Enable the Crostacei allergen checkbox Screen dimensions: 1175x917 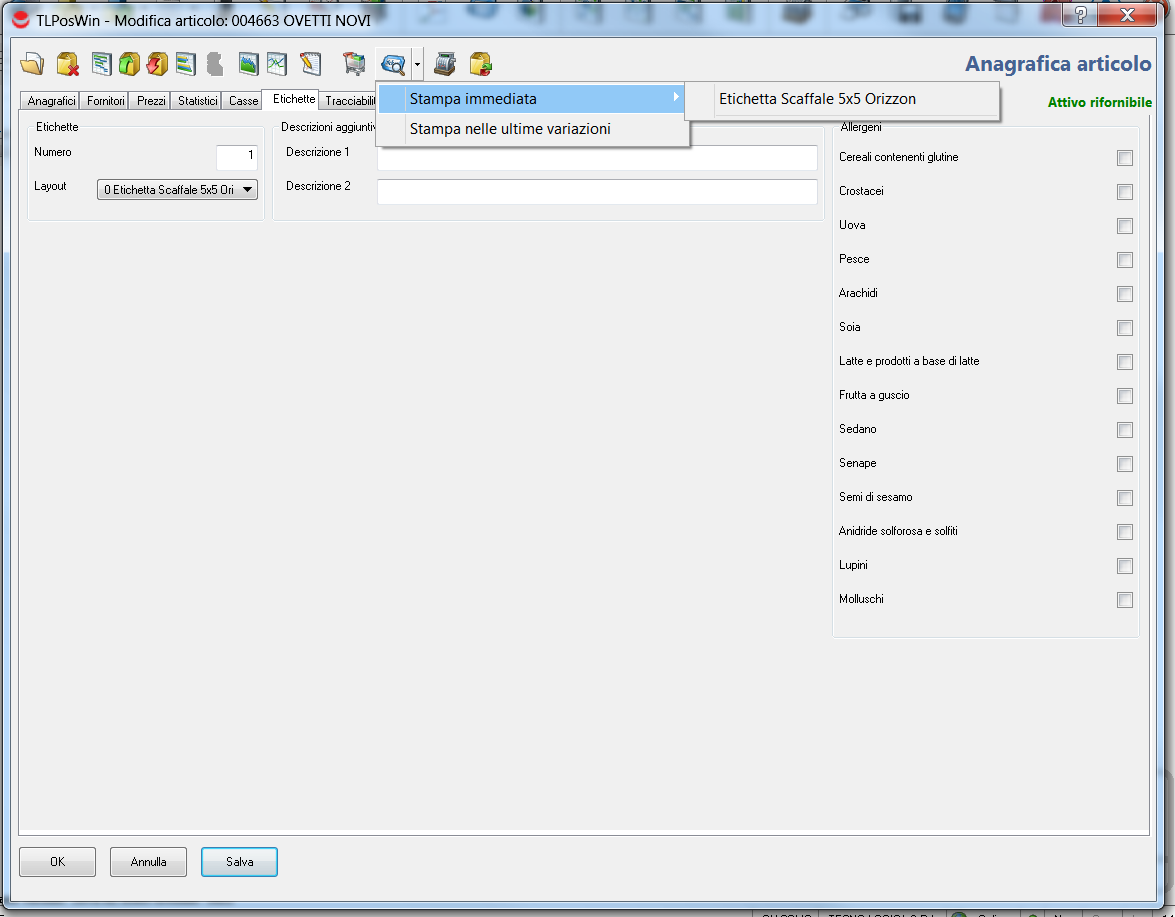(x=1125, y=192)
